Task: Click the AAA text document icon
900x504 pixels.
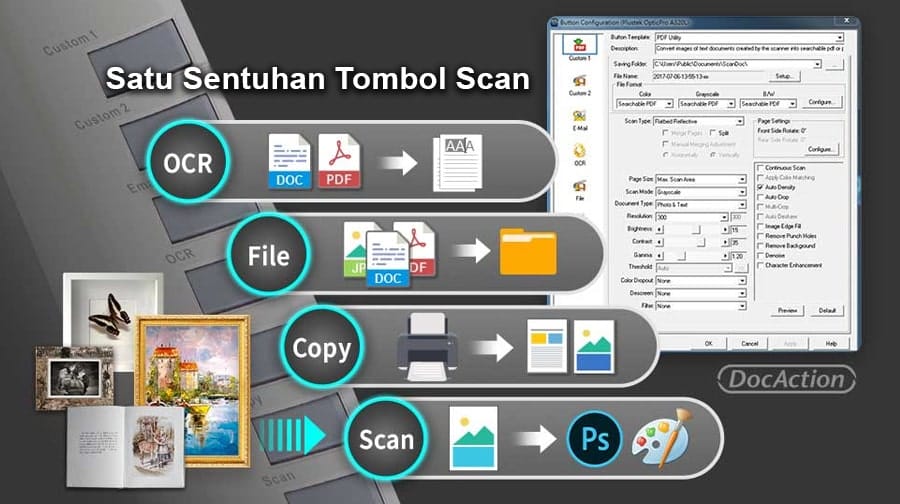Action: click(x=457, y=162)
